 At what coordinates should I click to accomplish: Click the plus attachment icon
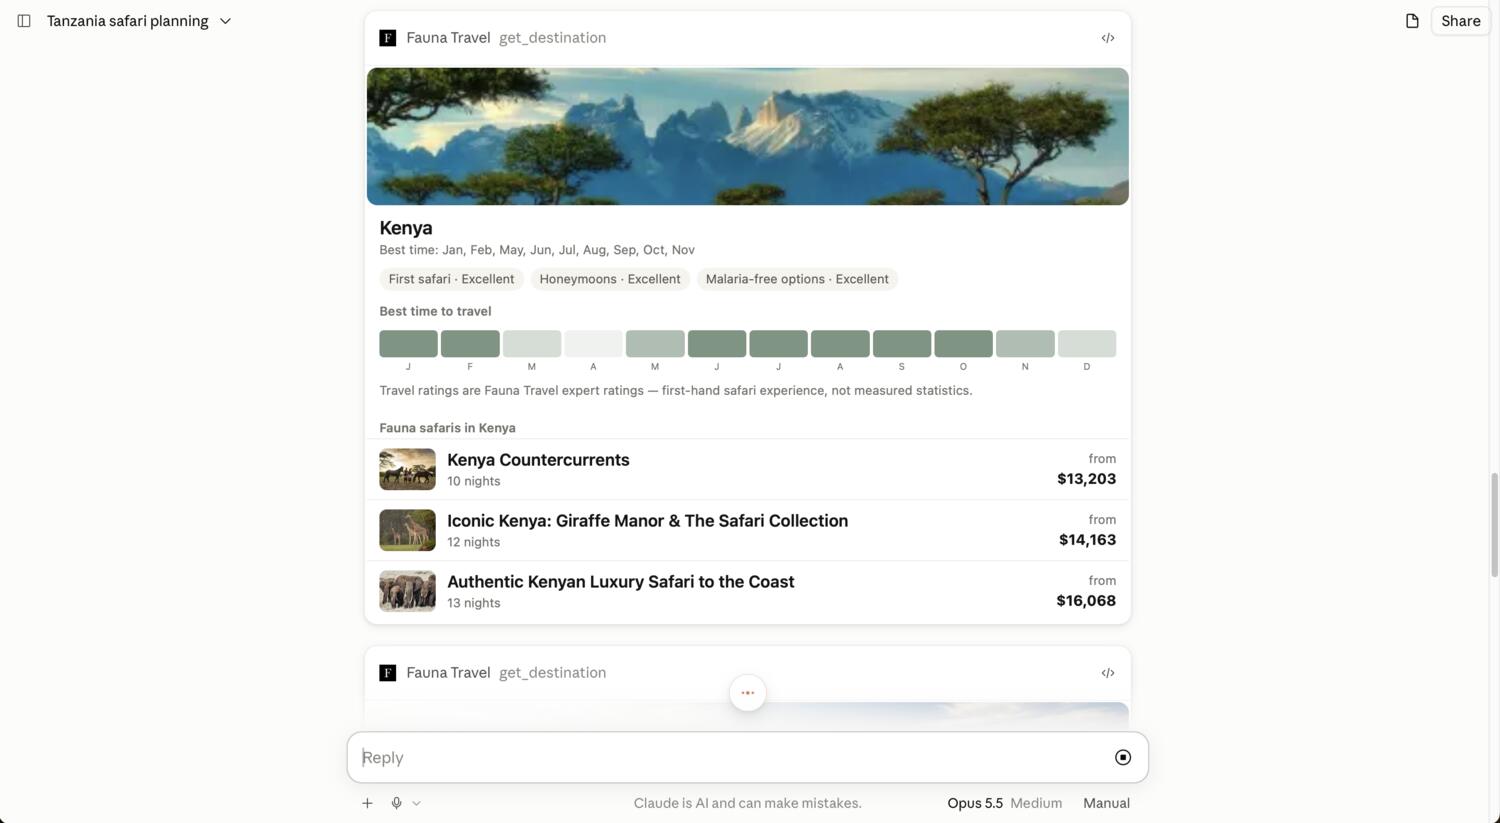point(367,803)
